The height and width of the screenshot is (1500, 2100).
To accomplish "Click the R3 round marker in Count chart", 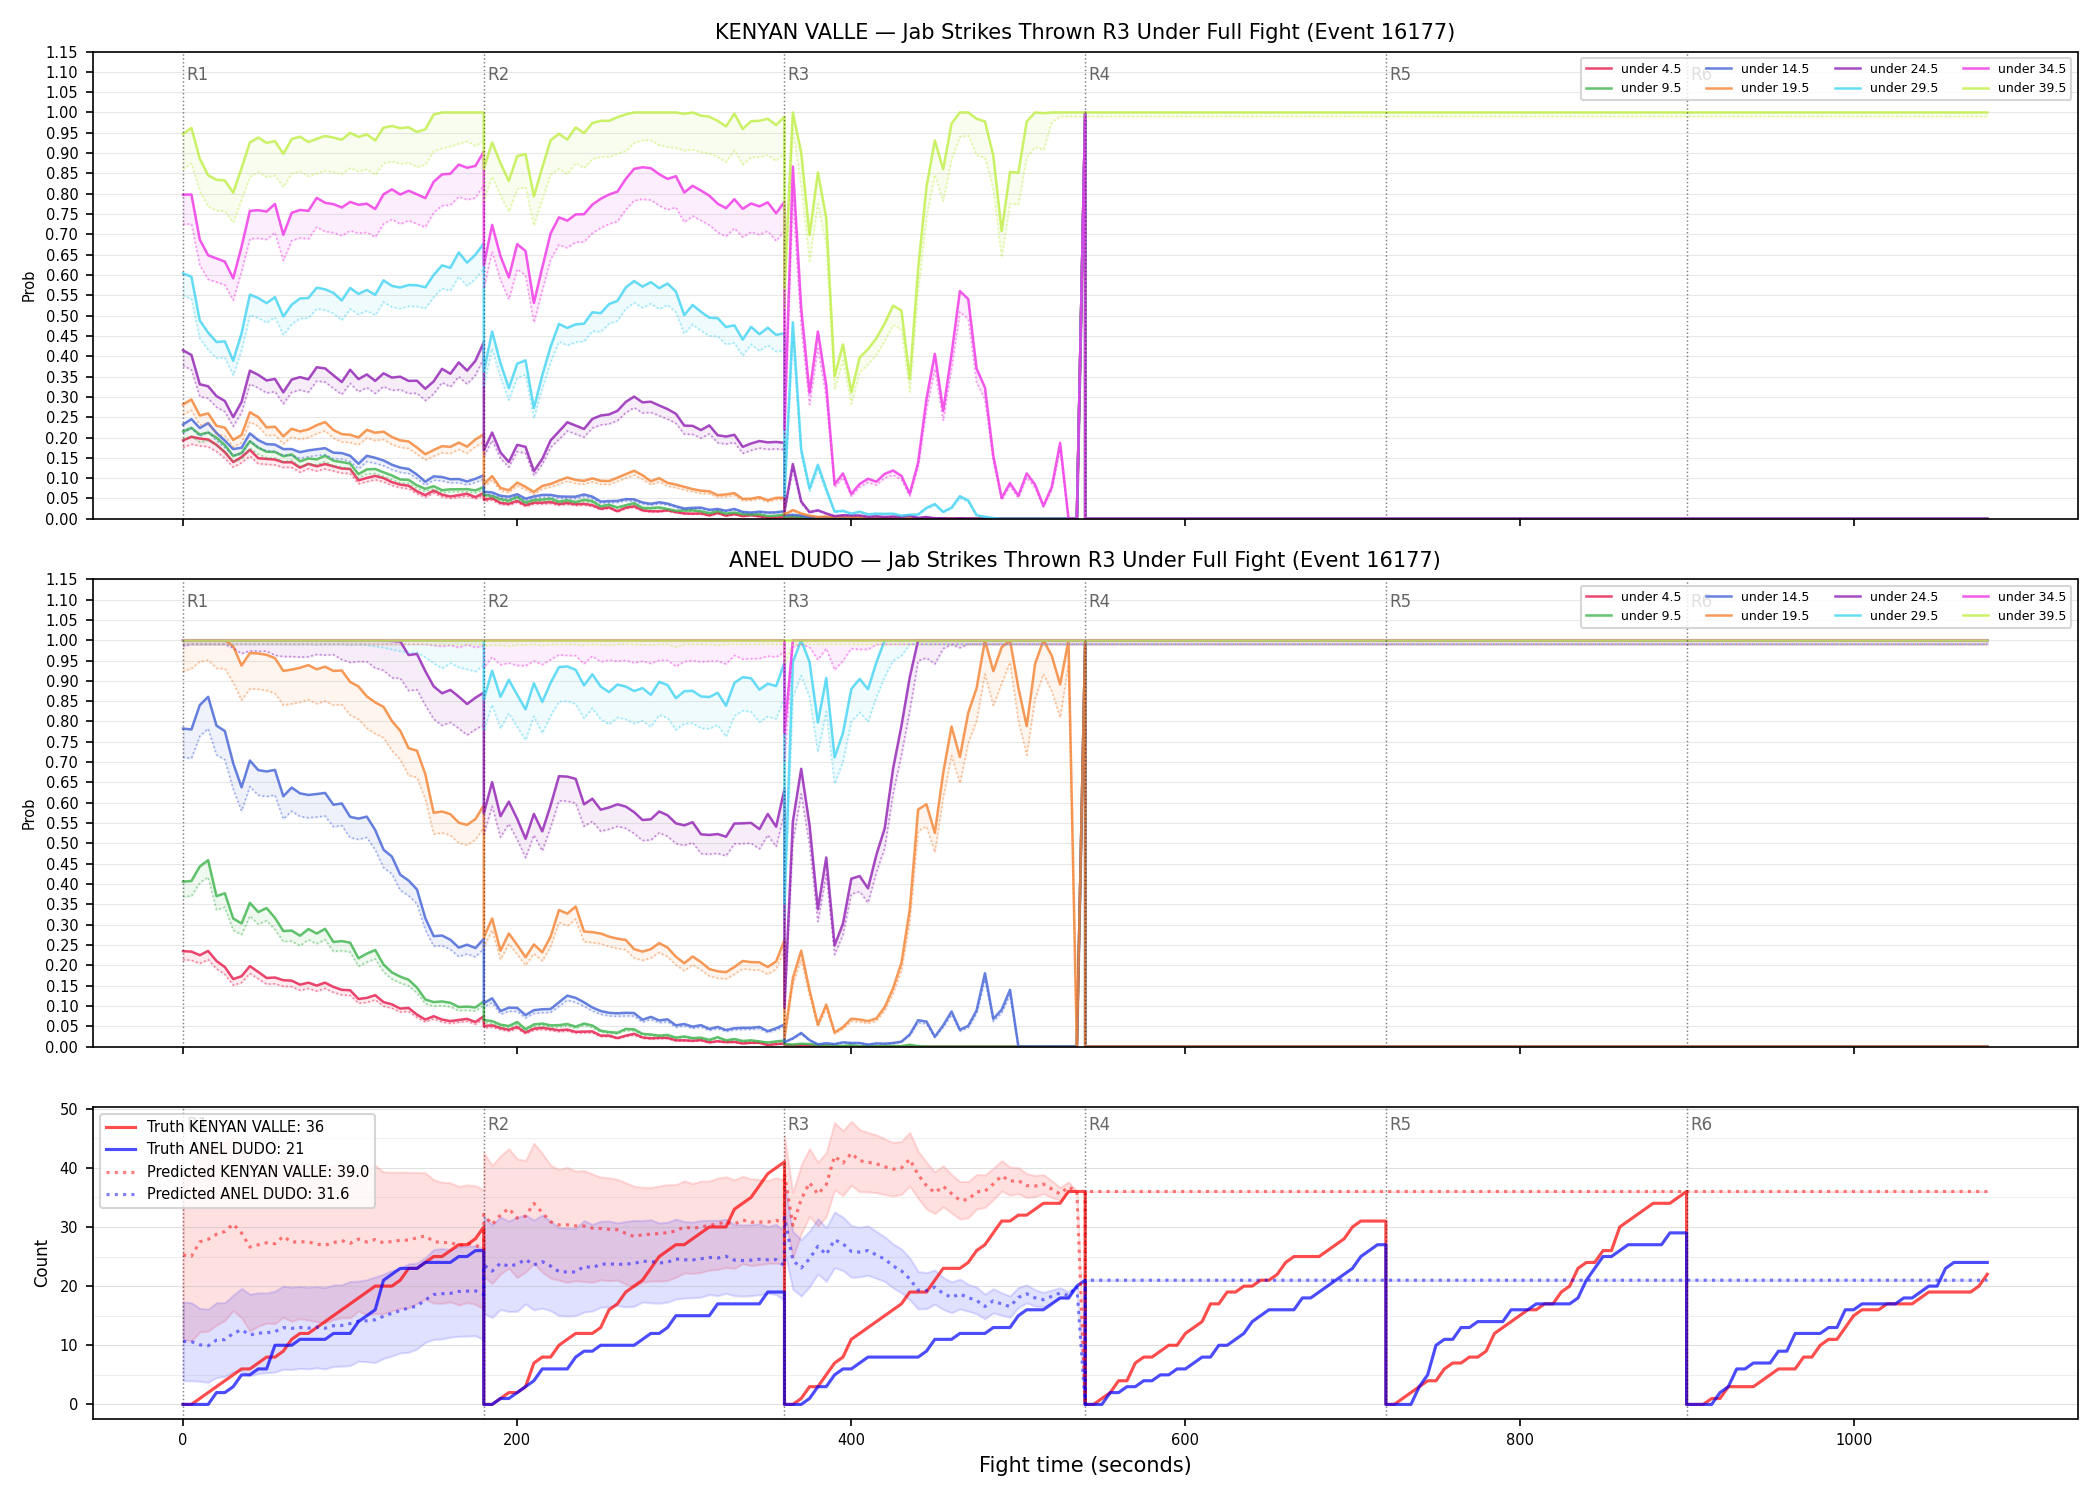I will [x=798, y=1124].
